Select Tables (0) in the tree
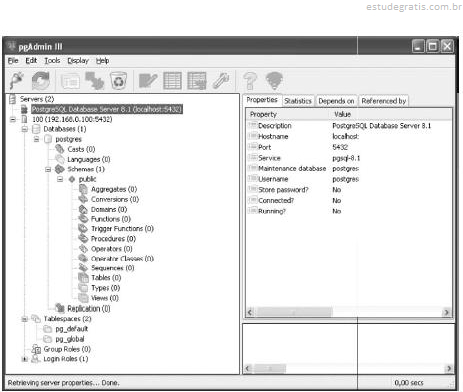Viewport: 463px width, 392px height. [106, 278]
